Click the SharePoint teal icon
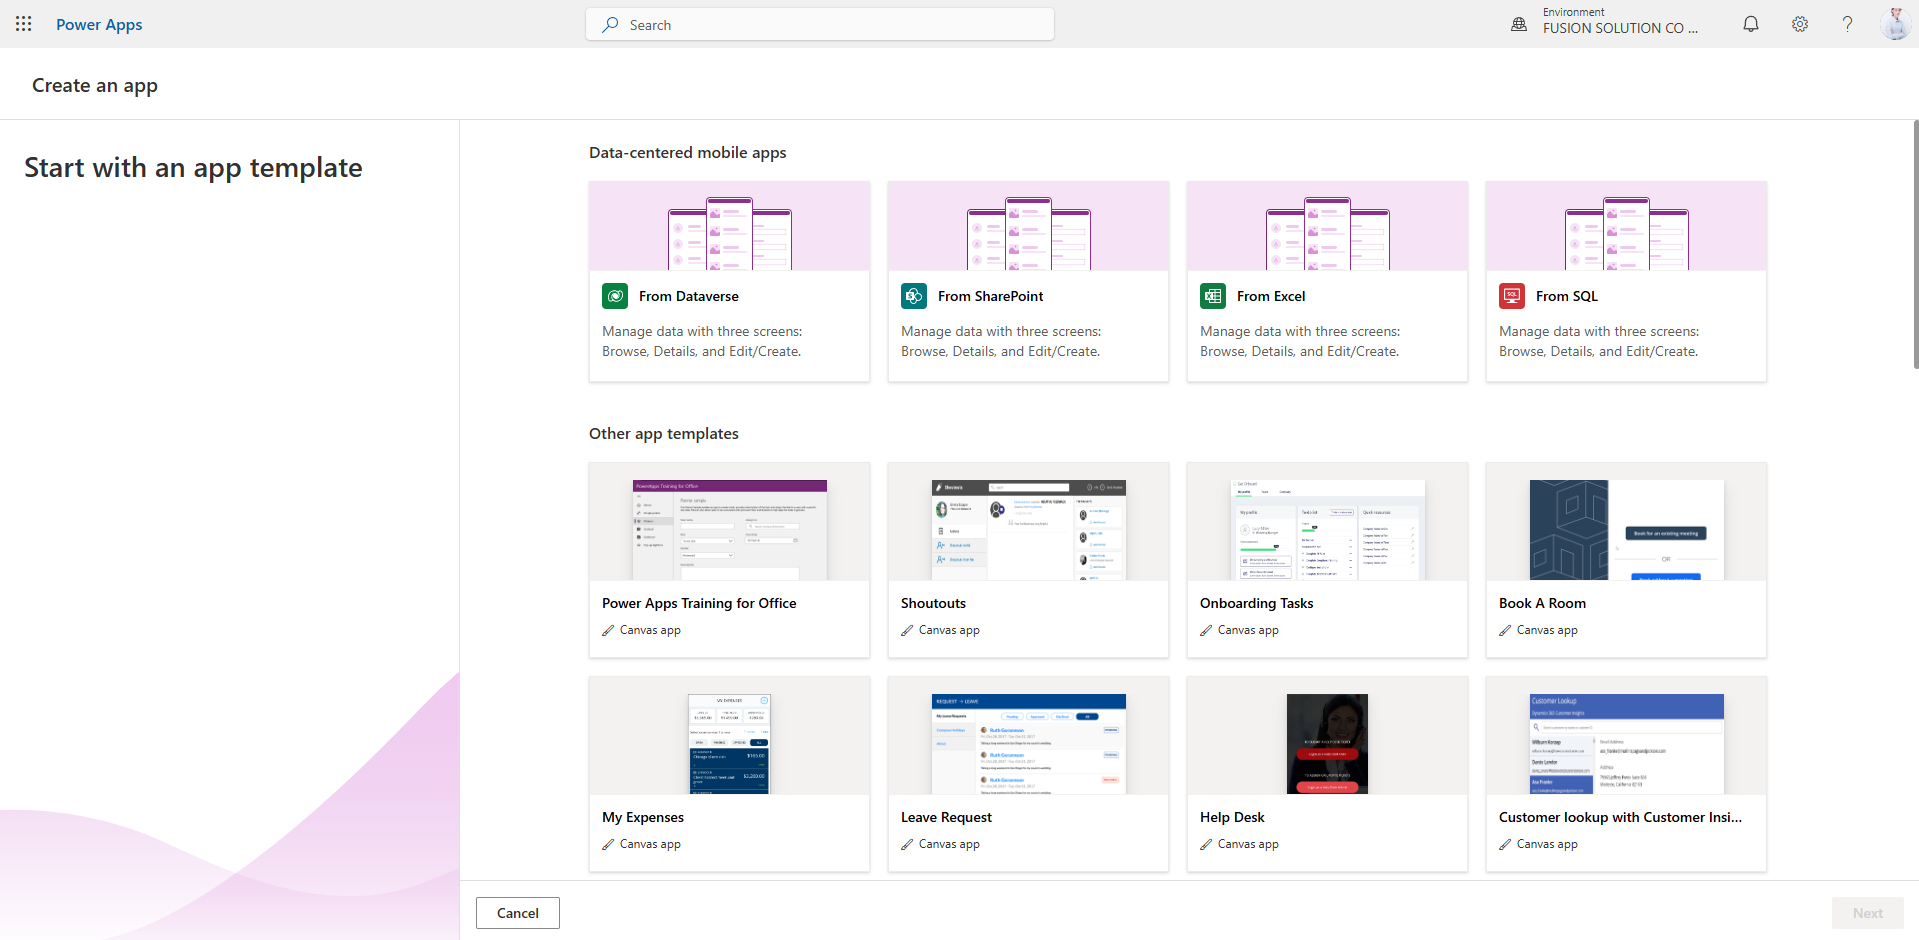This screenshot has height=940, width=1919. tap(914, 296)
